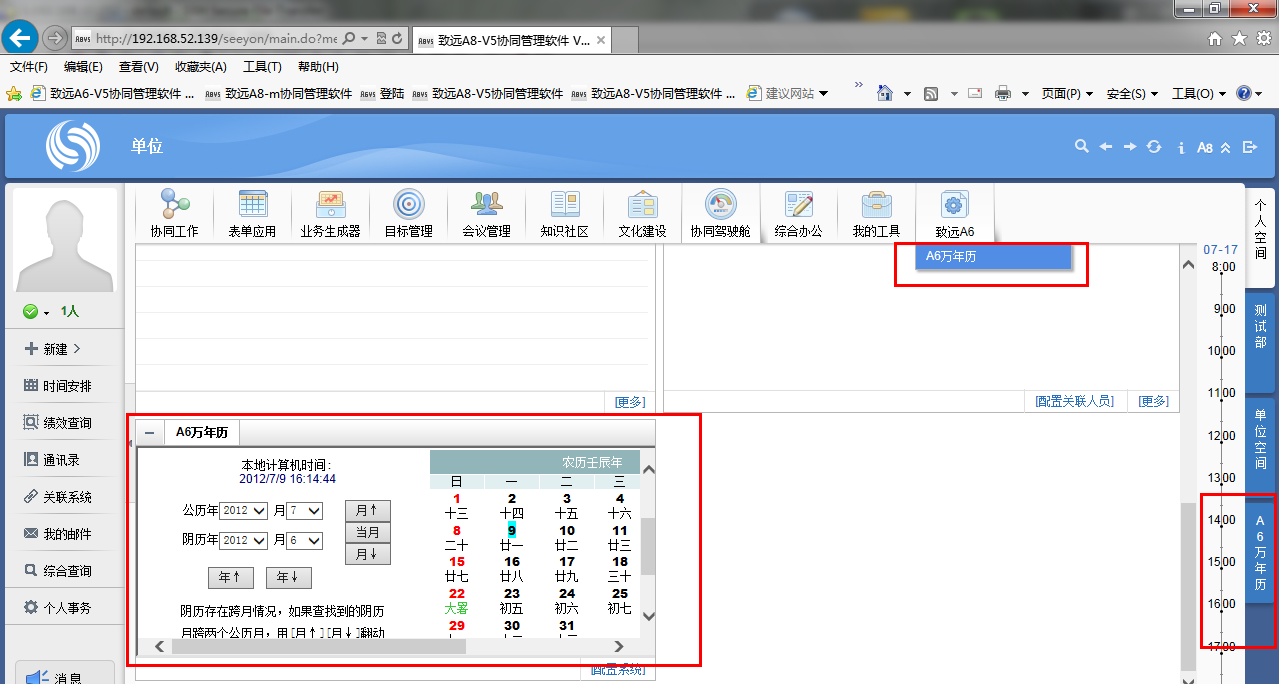The width and height of the screenshot is (1279, 684).
Task: Expand the 公历 month 7 dropdown
Action: pos(304,511)
